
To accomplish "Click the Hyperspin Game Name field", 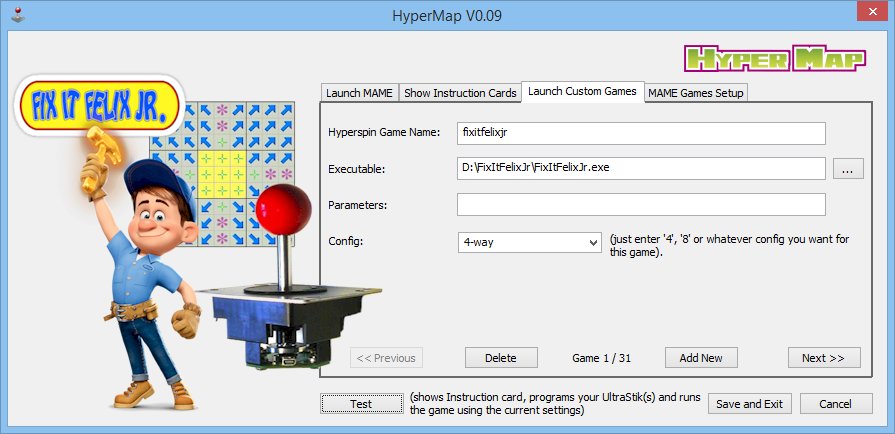I will (x=641, y=133).
